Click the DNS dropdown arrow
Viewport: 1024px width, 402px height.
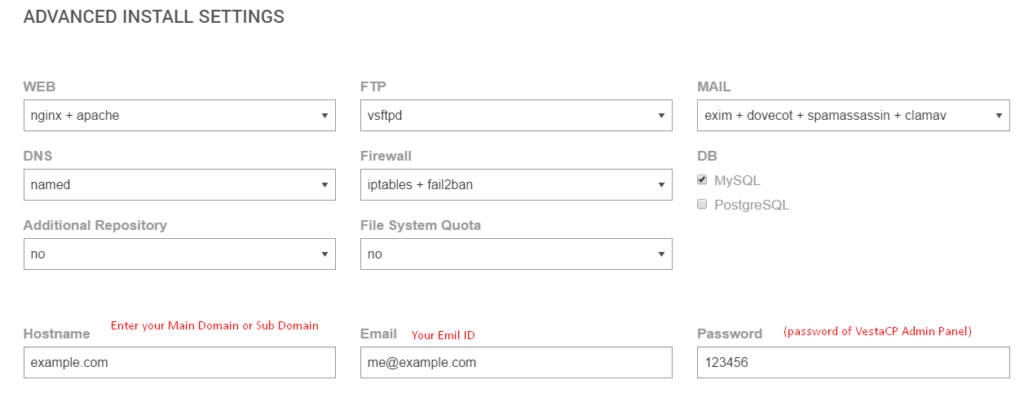325,185
